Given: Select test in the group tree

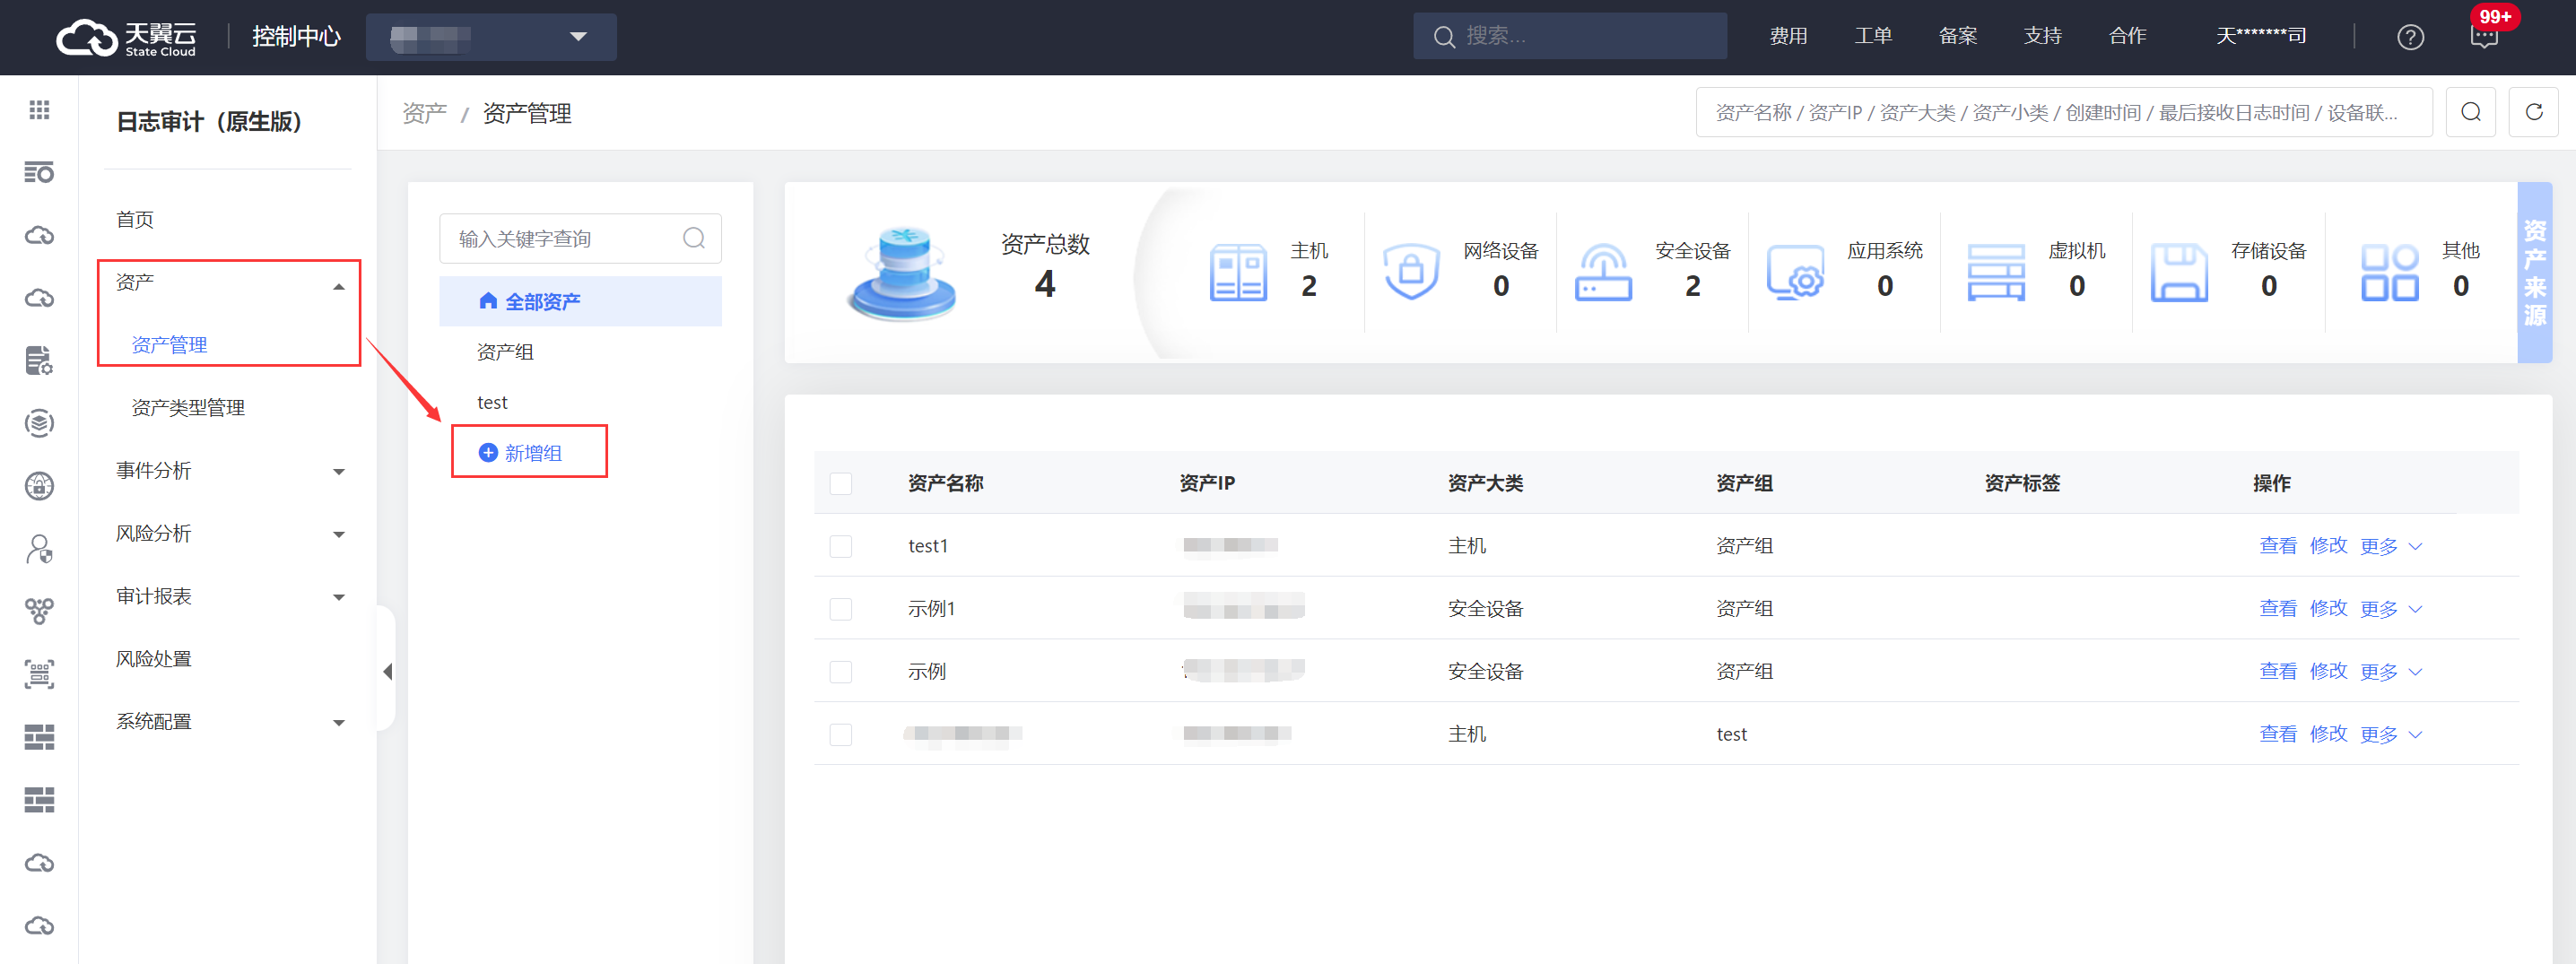Looking at the screenshot, I should [x=492, y=402].
